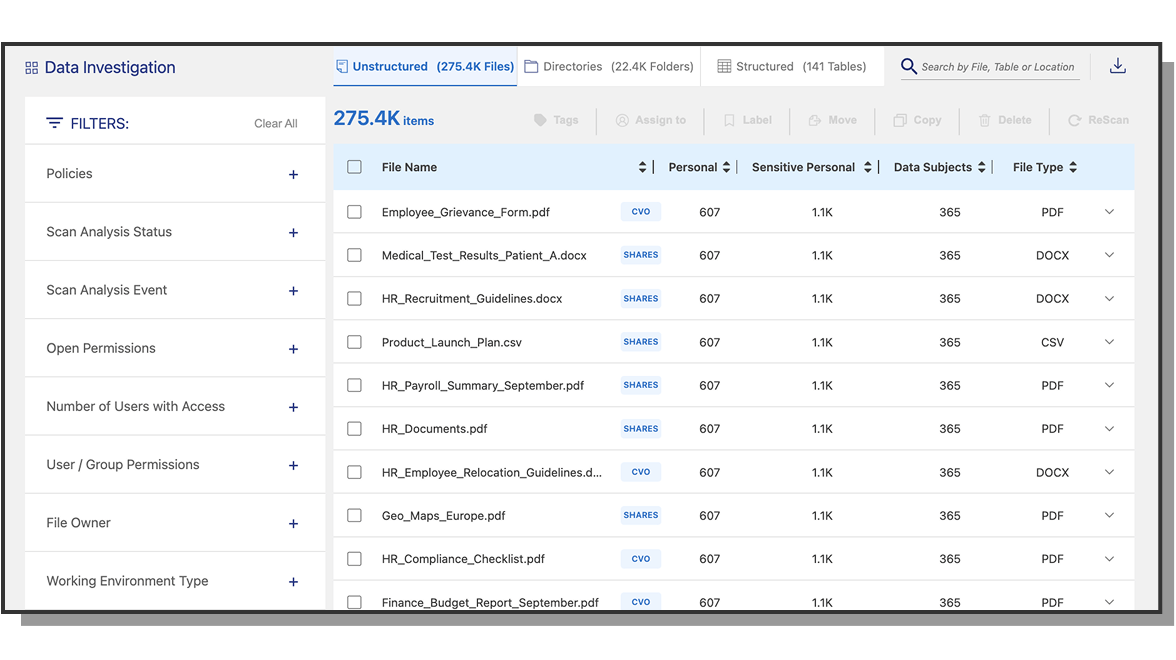Open the row chevron for HR_Documents.pdf
Screen dimensions: 1176x660
pos(1109,428)
